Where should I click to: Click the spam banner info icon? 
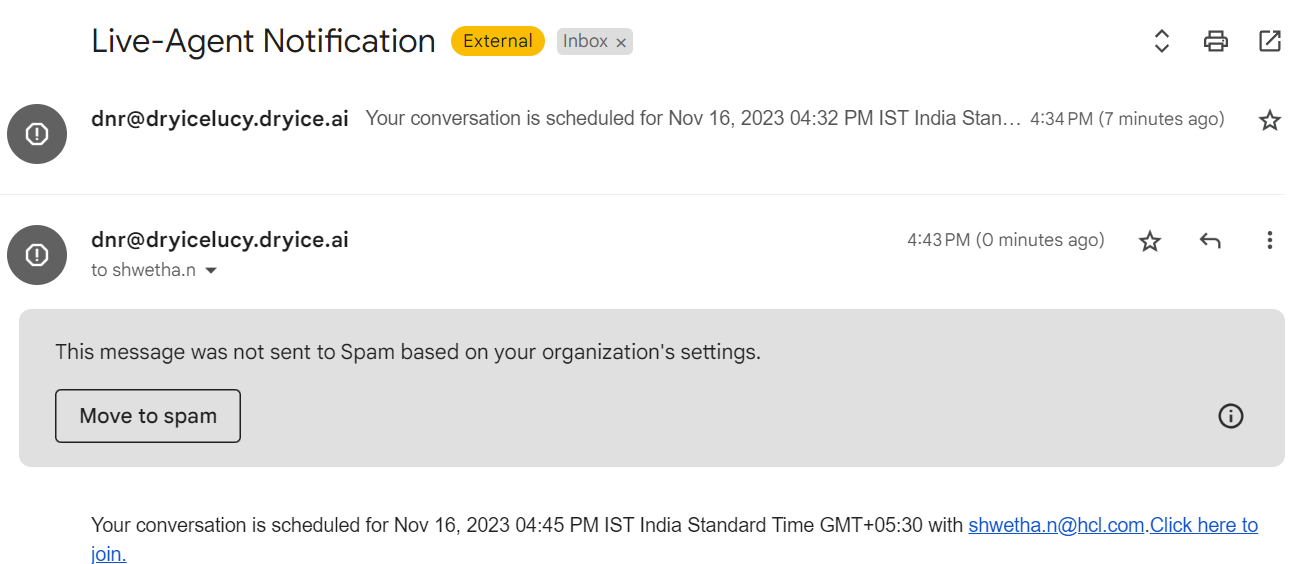click(x=1230, y=416)
